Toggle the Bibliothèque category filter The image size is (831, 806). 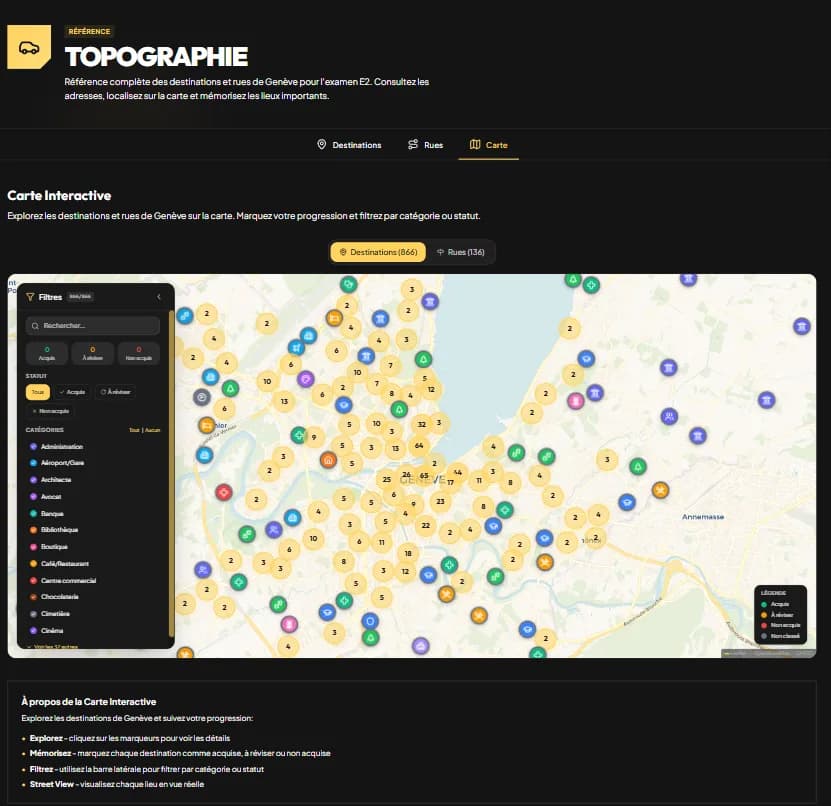pyautogui.click(x=54, y=530)
